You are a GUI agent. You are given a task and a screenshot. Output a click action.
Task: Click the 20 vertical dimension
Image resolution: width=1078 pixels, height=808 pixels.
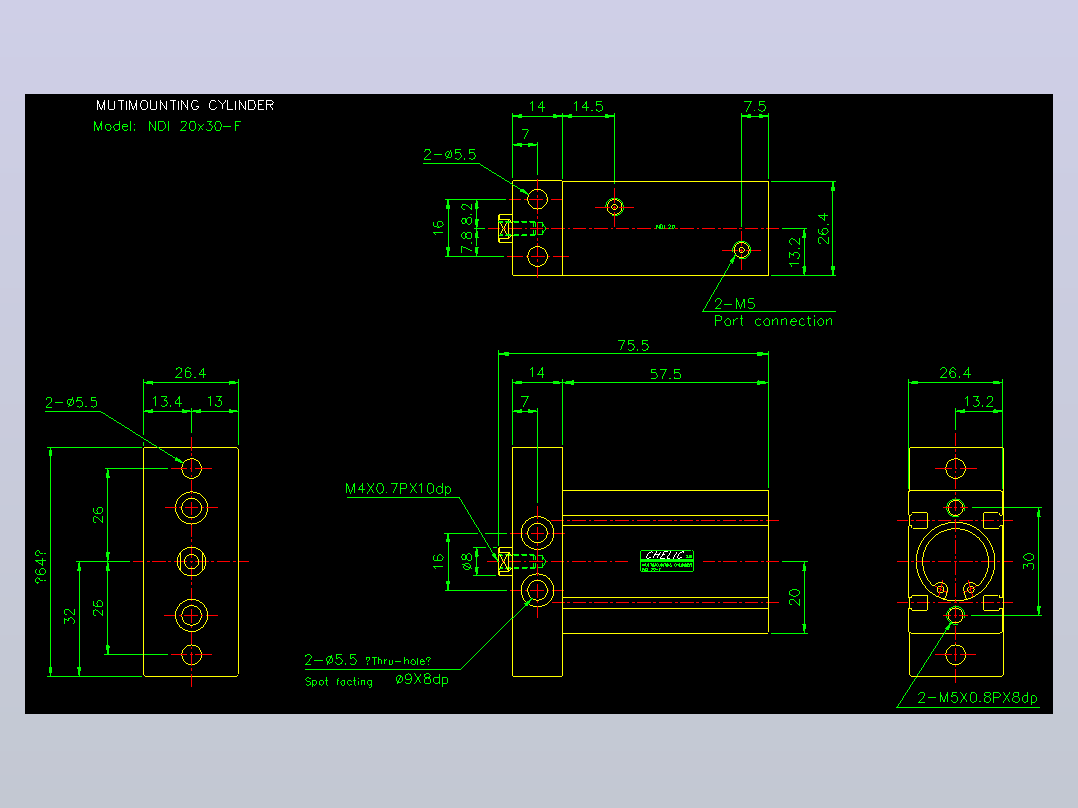(795, 597)
